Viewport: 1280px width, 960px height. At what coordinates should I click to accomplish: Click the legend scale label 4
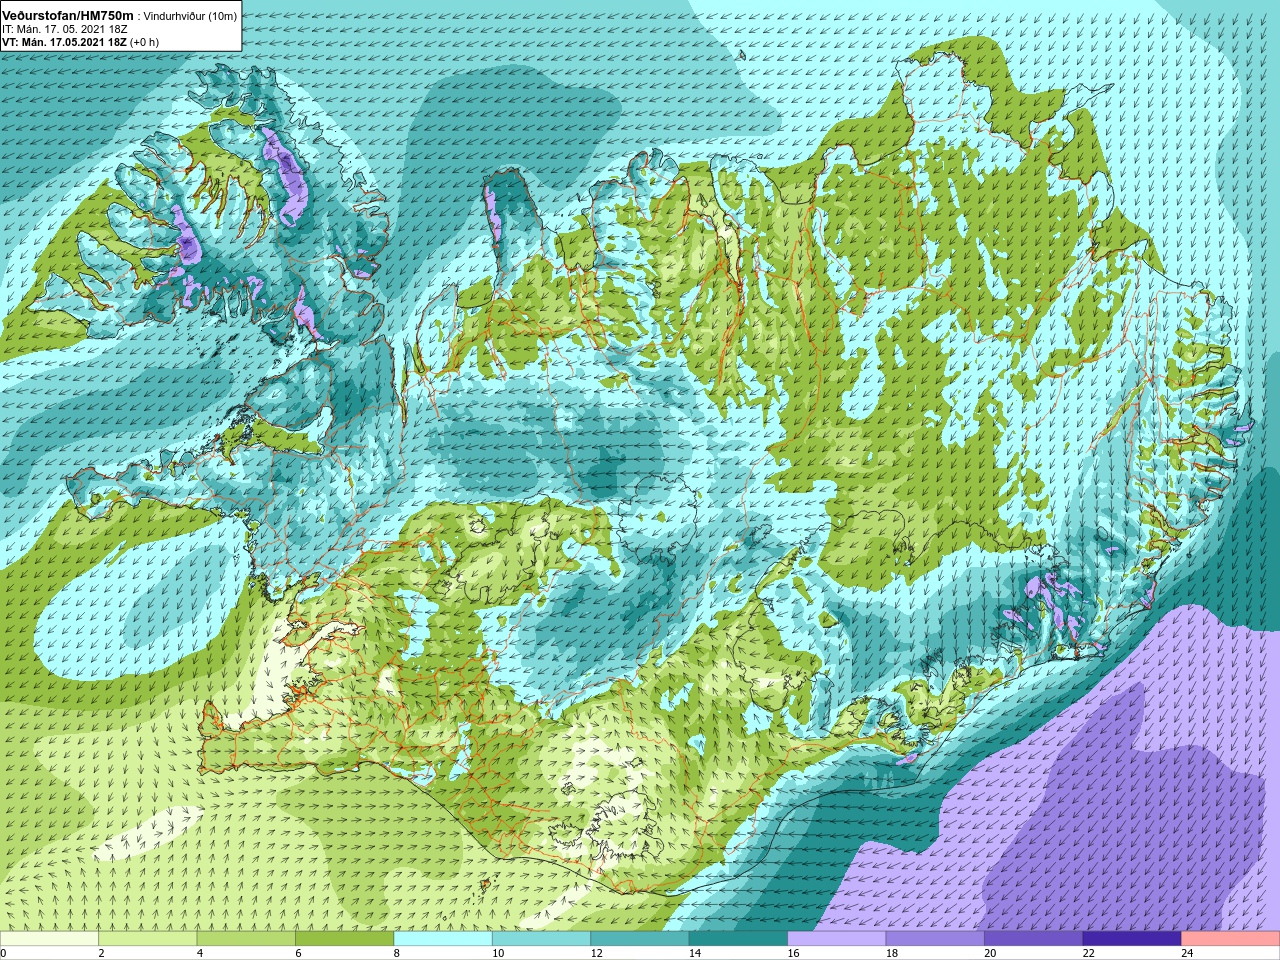pos(199,953)
